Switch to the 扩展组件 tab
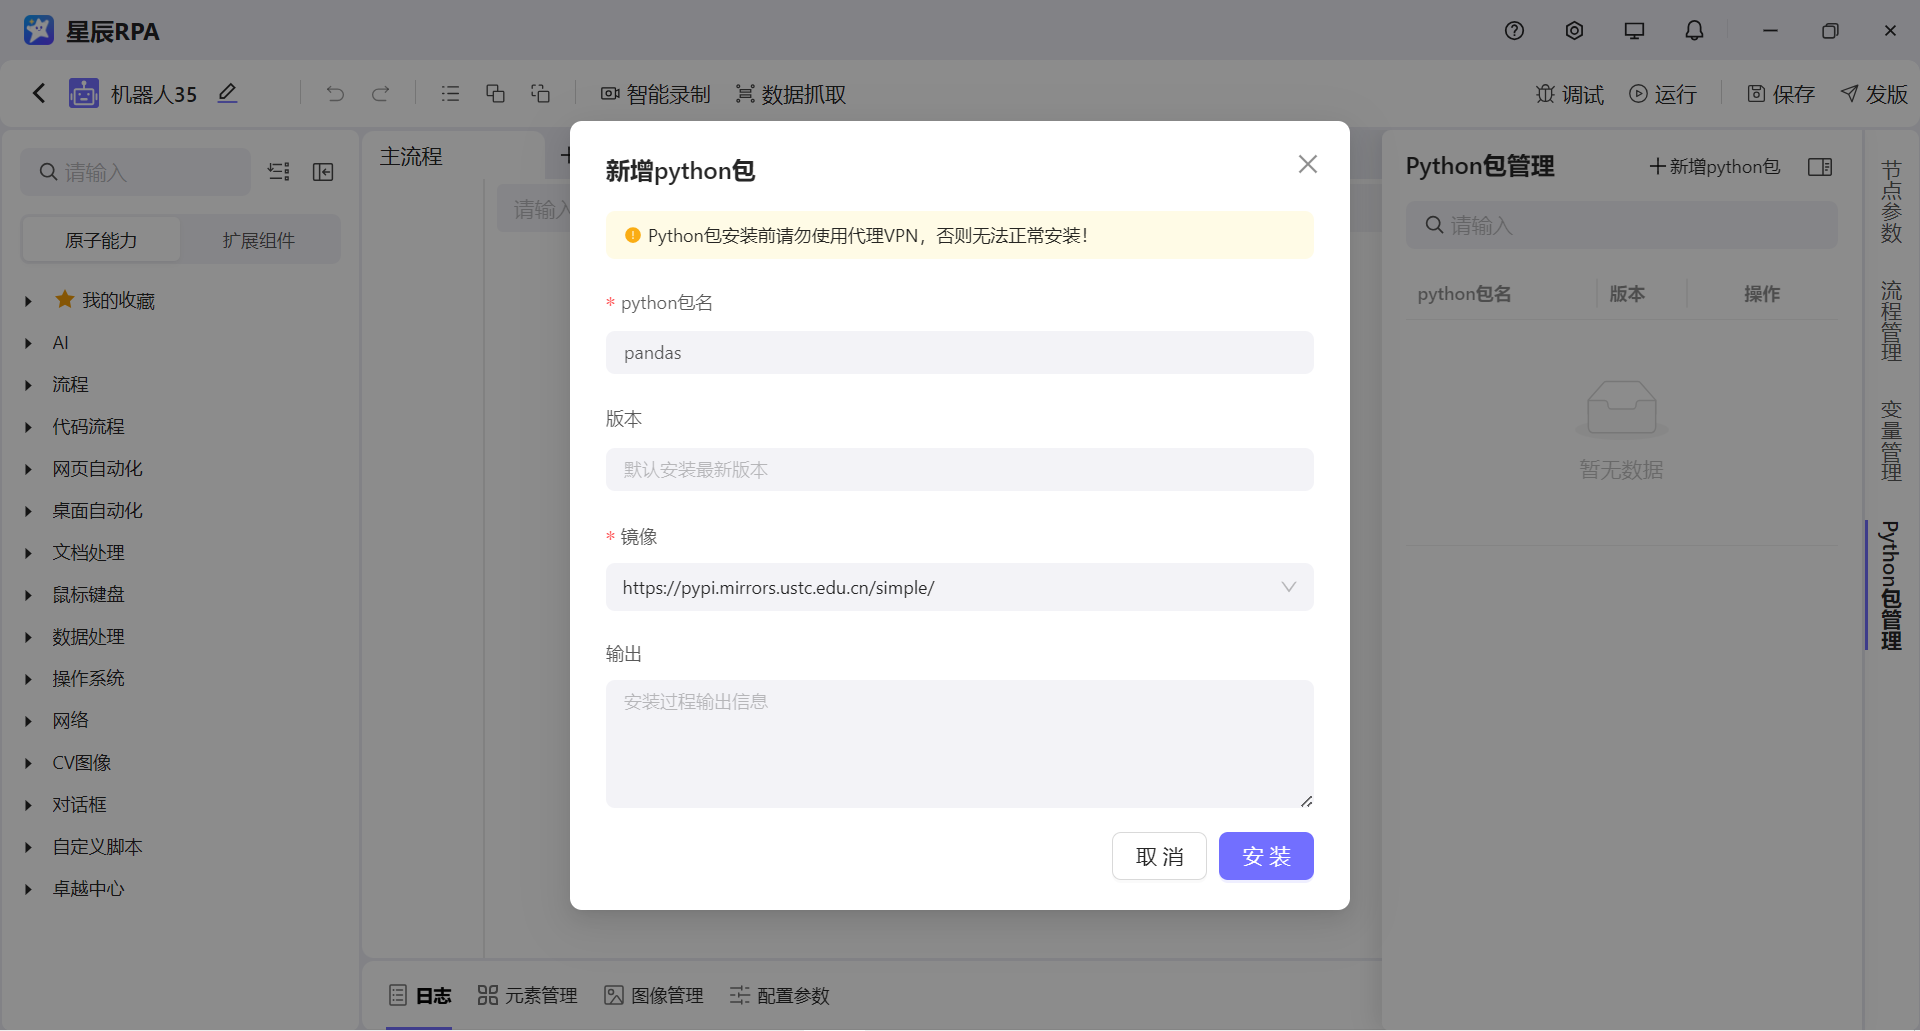The image size is (1920, 1031). point(259,239)
